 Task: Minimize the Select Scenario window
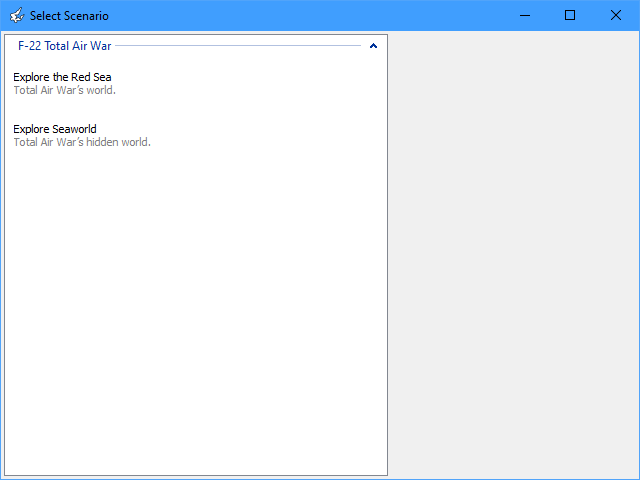[524, 15]
